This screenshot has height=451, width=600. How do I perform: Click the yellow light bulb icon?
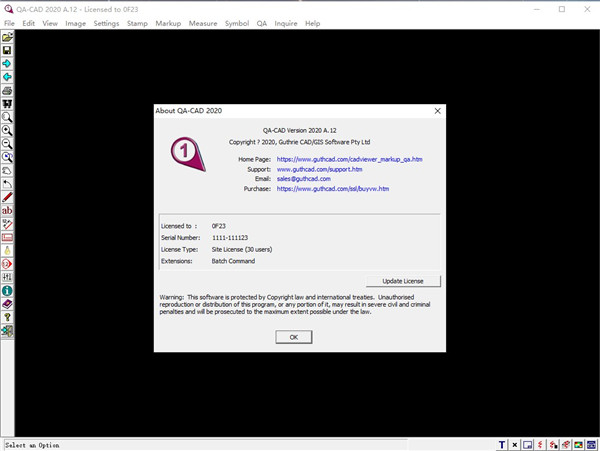pyautogui.click(x=7, y=251)
